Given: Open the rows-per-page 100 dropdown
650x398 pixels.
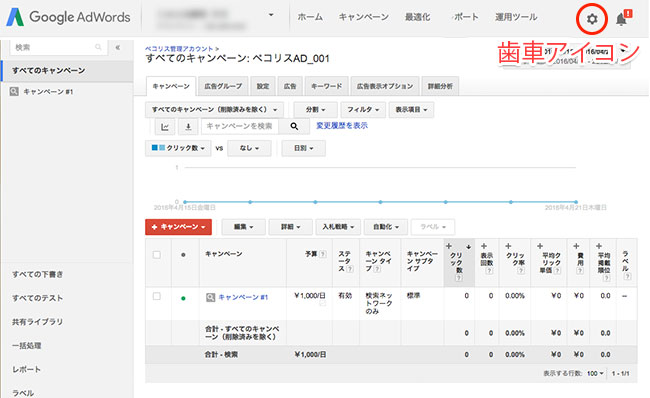Looking at the screenshot, I should 595,374.
